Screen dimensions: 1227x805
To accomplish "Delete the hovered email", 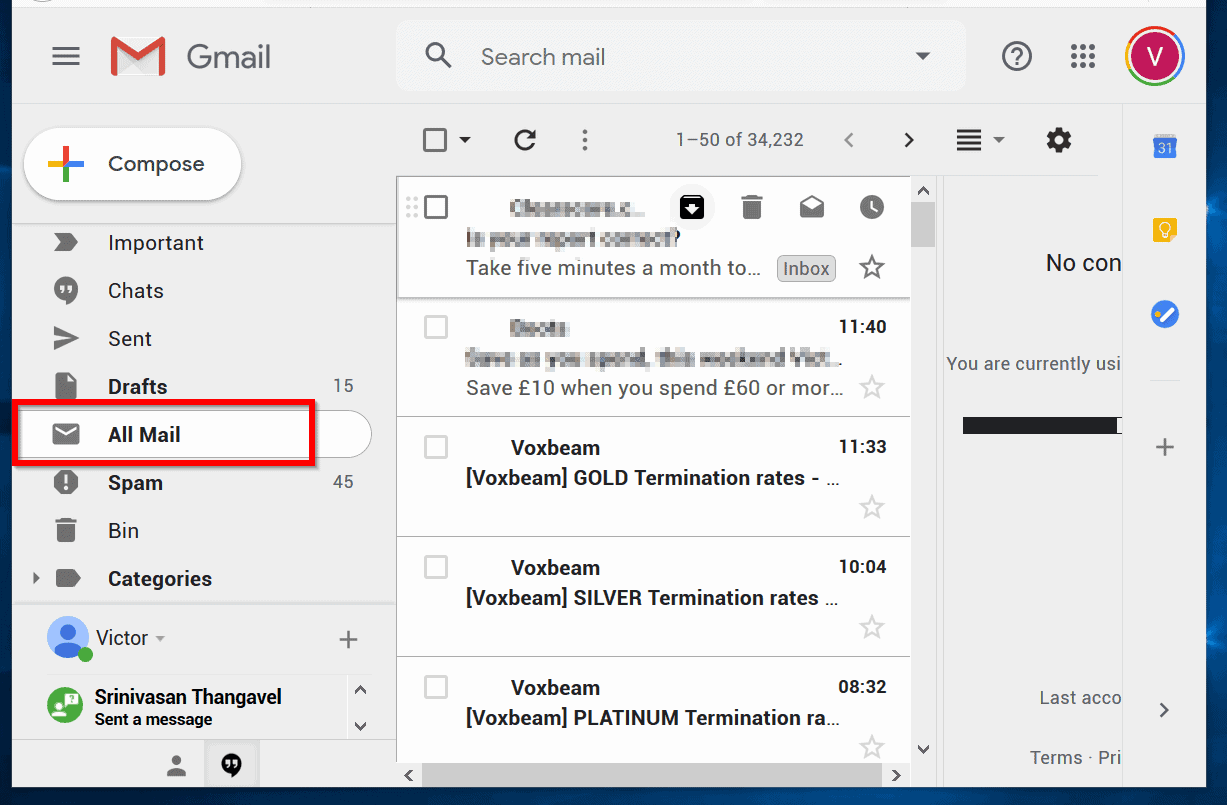I will tap(752, 207).
